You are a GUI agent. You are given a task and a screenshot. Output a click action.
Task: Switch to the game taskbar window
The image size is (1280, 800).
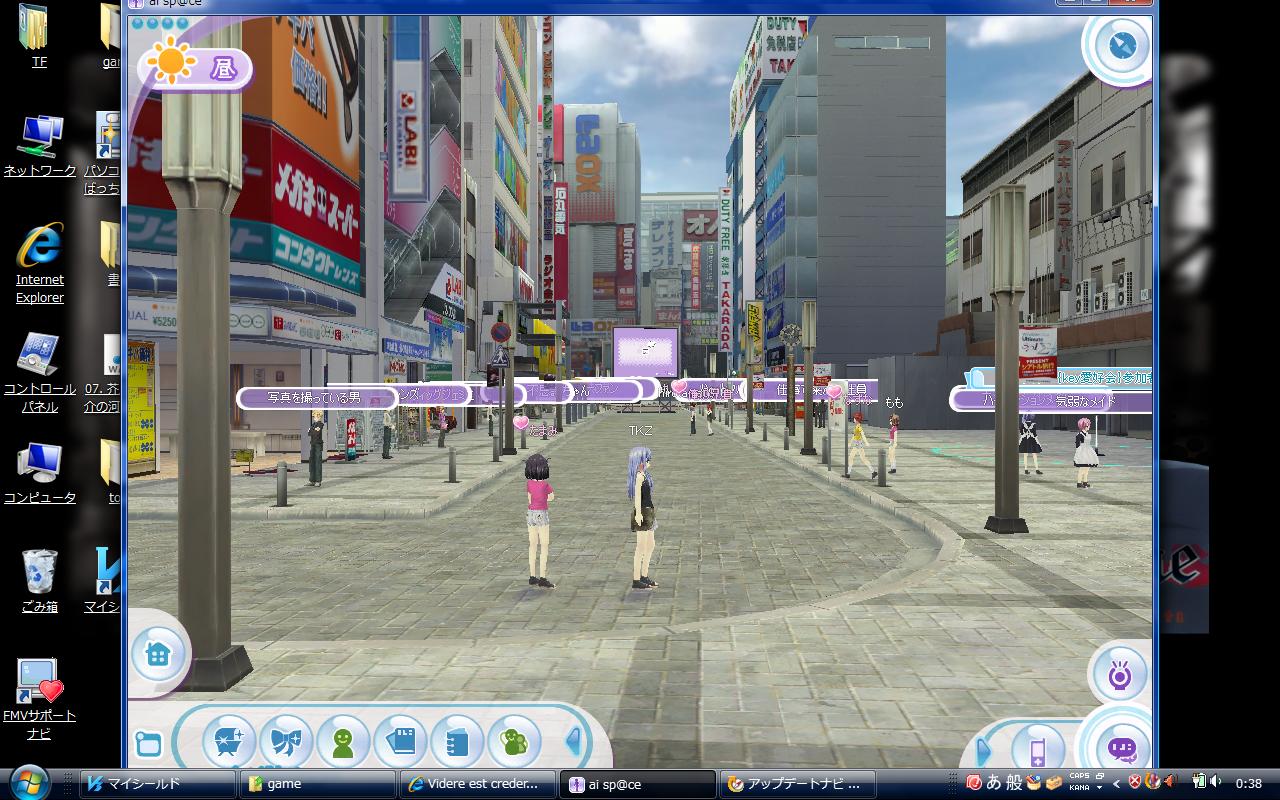(x=318, y=784)
